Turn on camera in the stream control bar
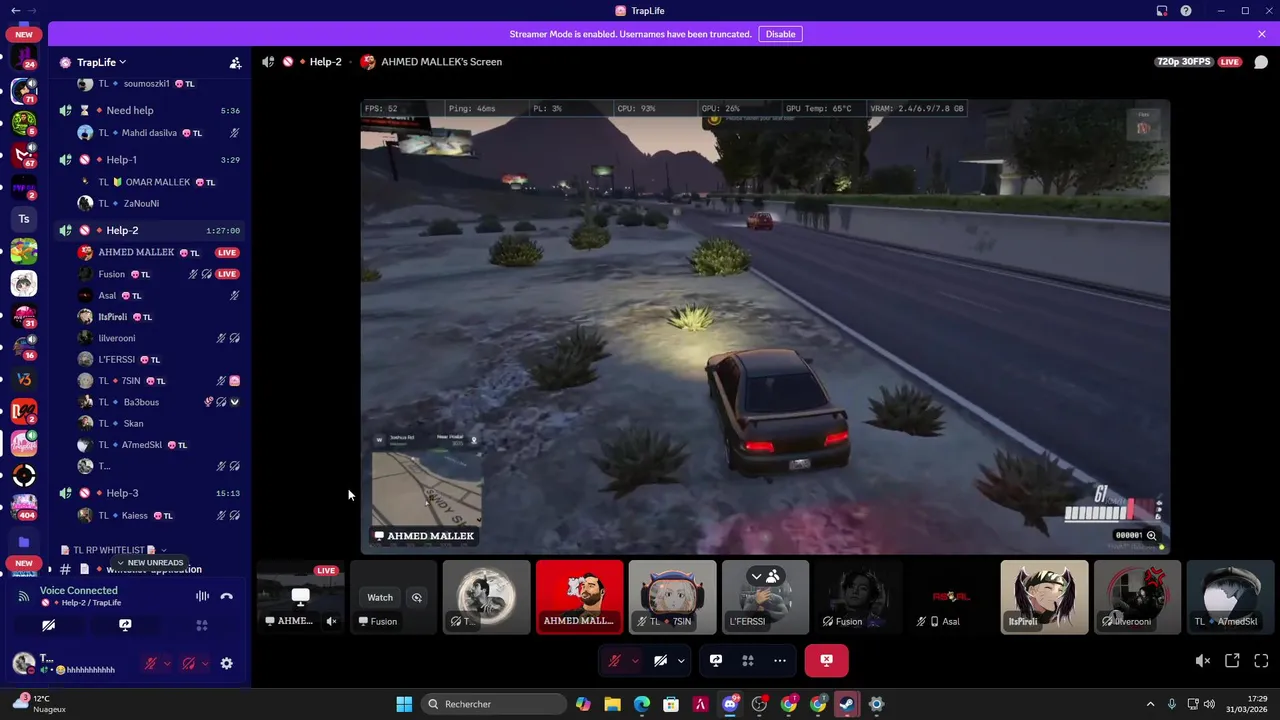1280x720 pixels. [660, 660]
